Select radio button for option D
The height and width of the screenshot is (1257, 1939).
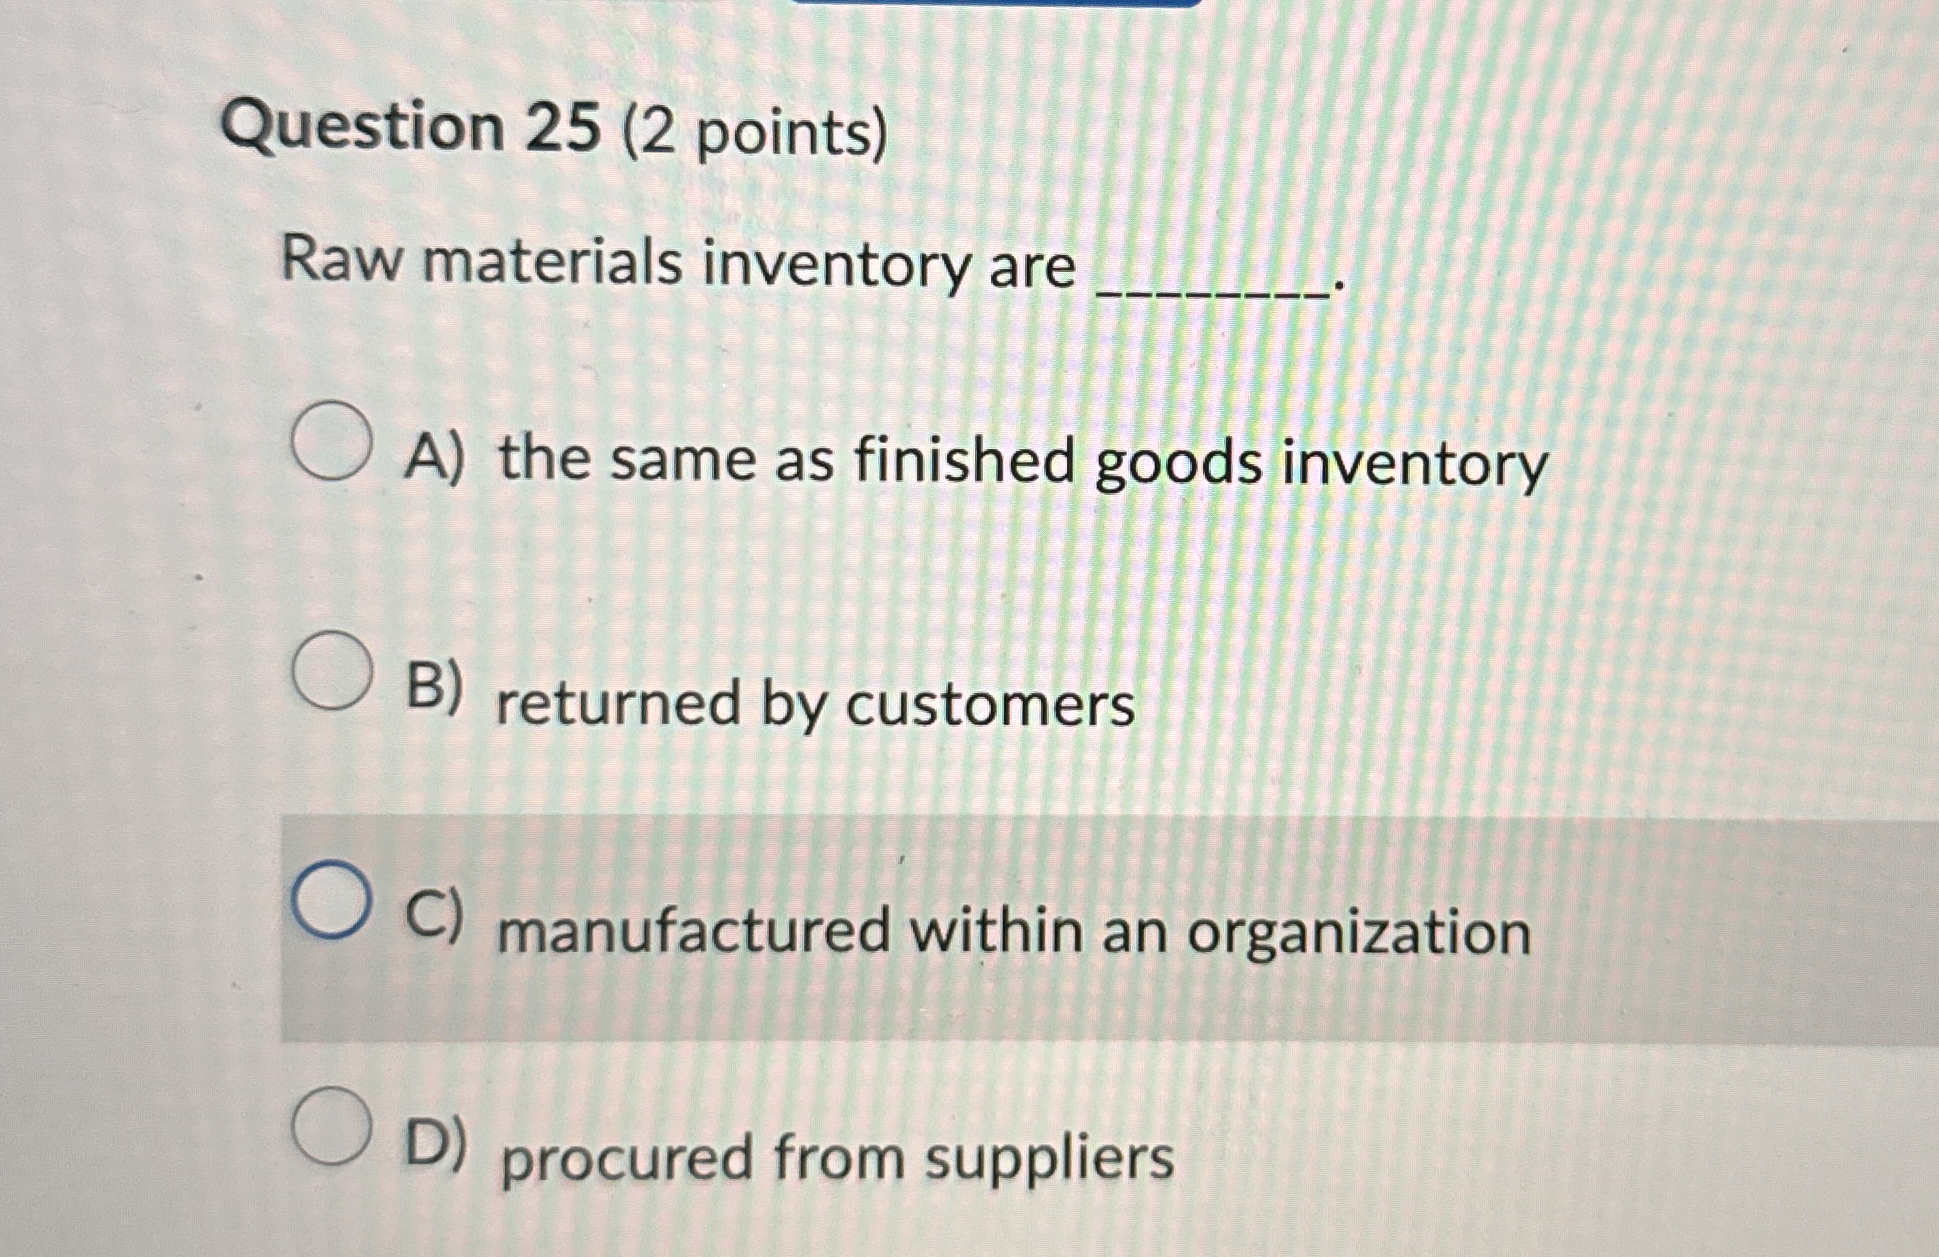tap(331, 1125)
